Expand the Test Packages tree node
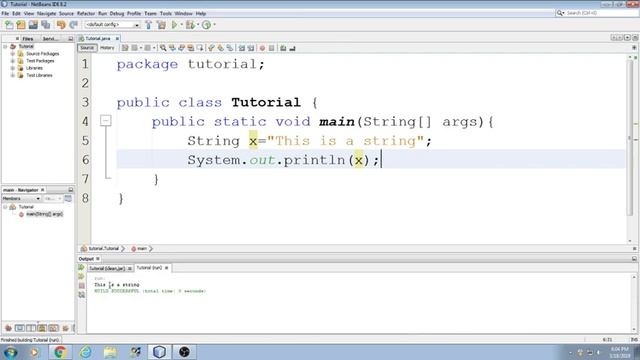The width and height of the screenshot is (640, 360). (x=13, y=61)
